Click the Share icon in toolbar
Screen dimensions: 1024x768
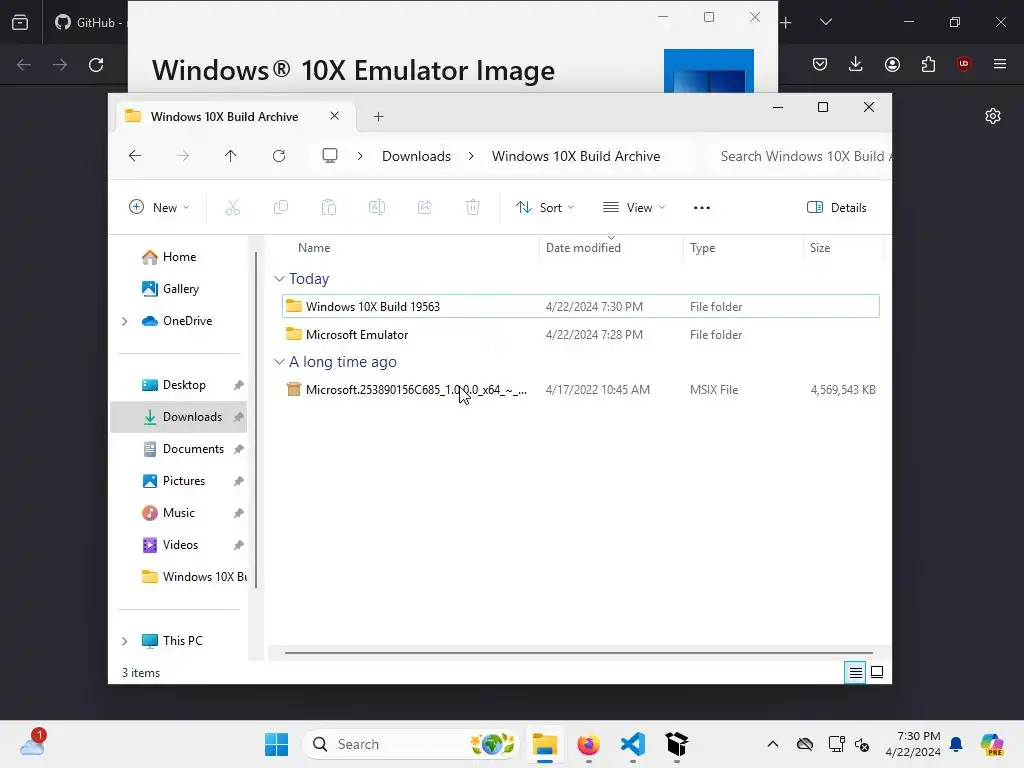(x=424, y=208)
